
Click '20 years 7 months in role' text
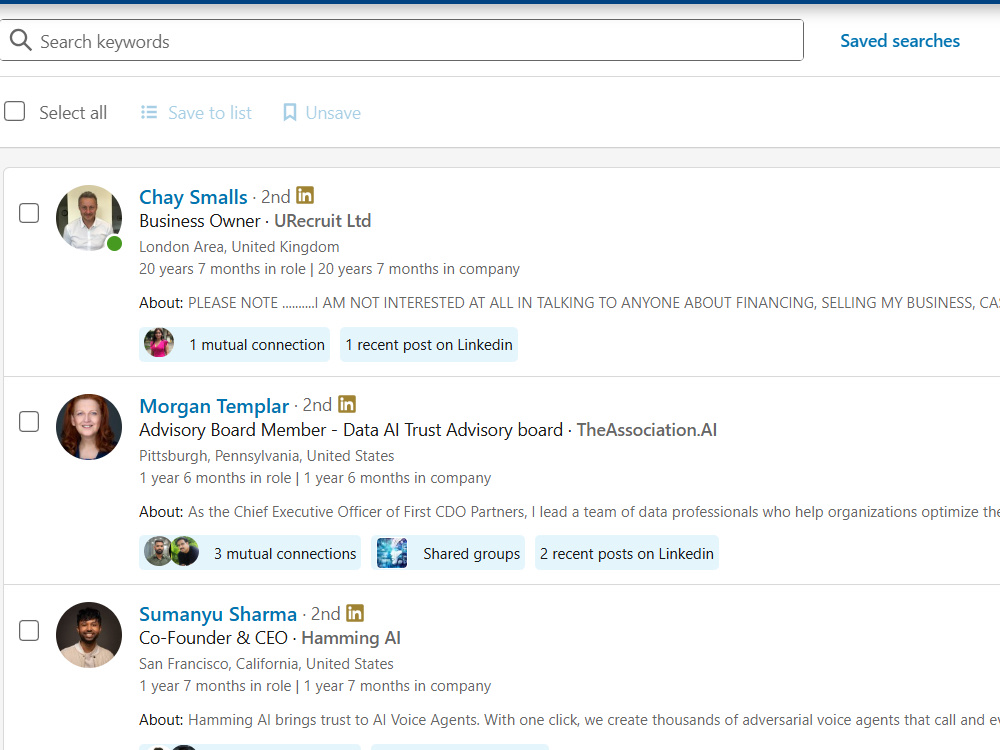click(222, 269)
